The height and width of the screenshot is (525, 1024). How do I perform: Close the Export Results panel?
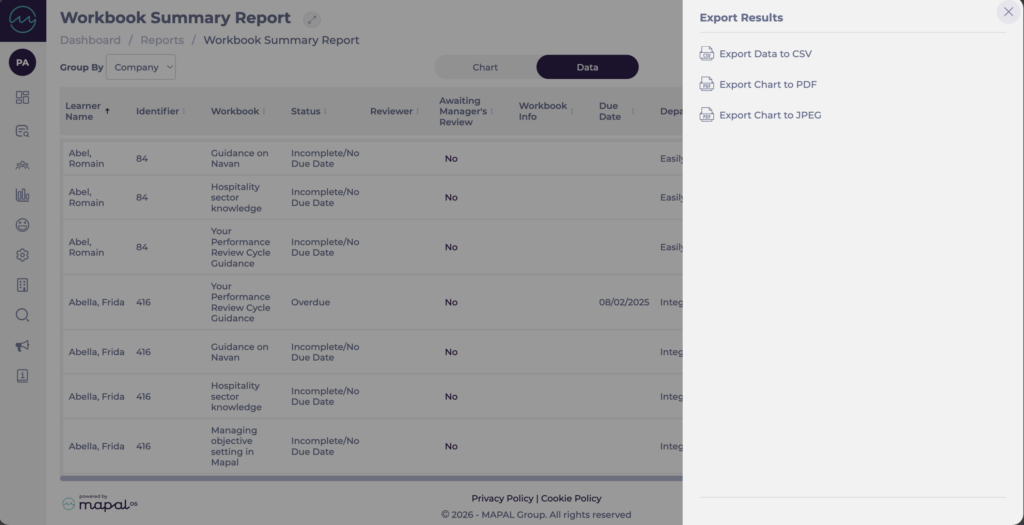point(1007,12)
